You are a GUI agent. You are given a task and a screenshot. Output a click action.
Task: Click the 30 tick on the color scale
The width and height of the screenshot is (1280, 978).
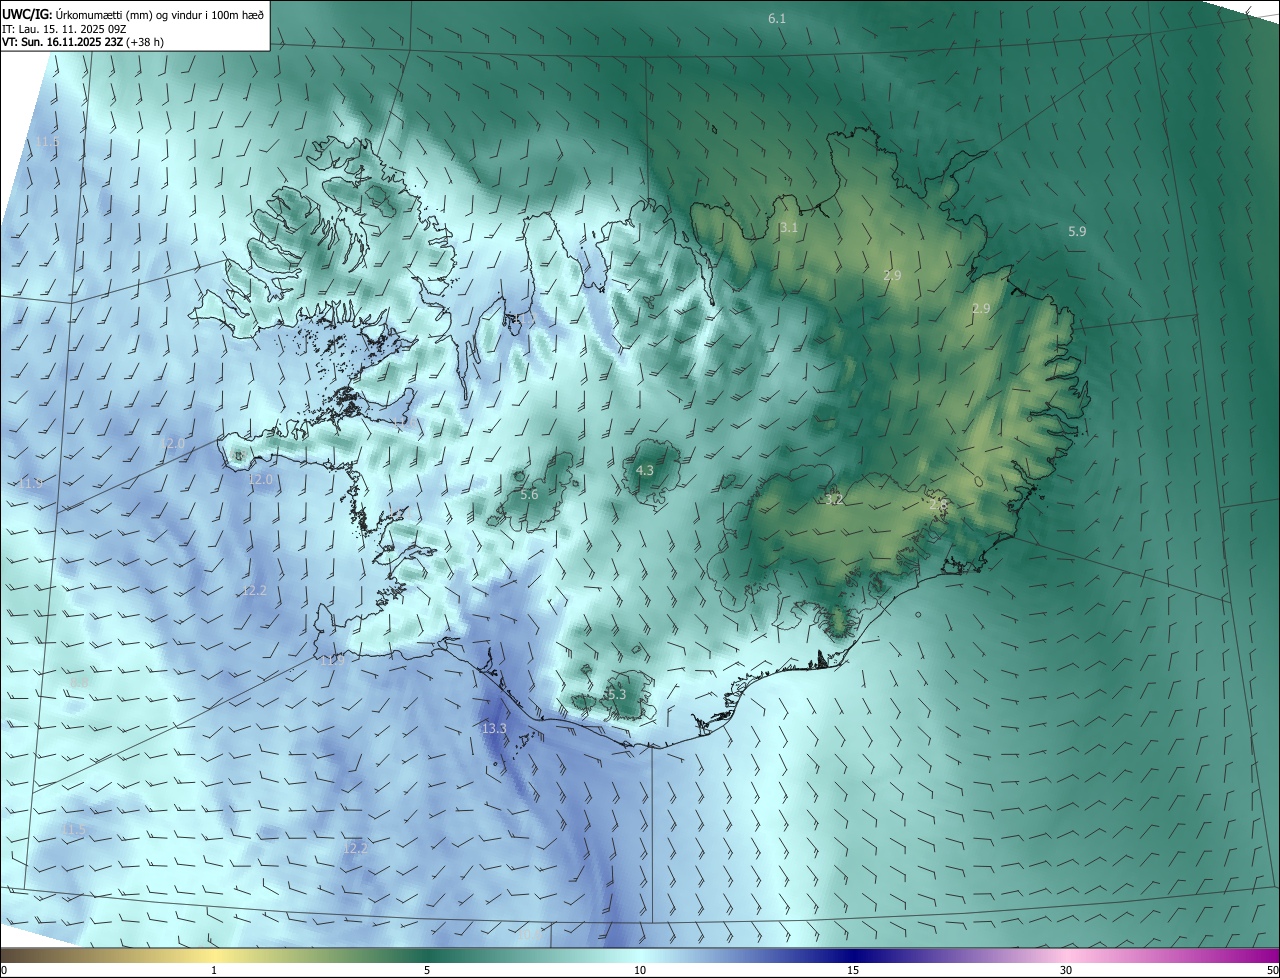(1066, 970)
